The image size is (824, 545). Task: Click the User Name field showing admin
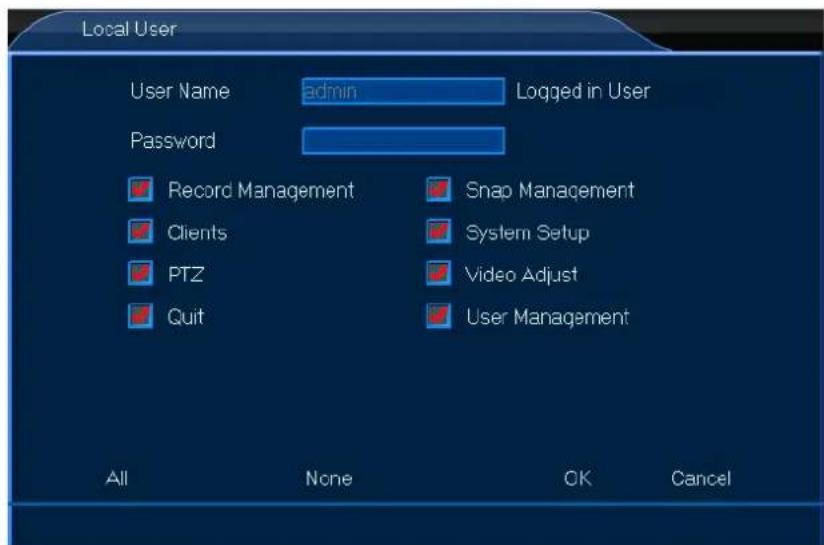coord(402,92)
